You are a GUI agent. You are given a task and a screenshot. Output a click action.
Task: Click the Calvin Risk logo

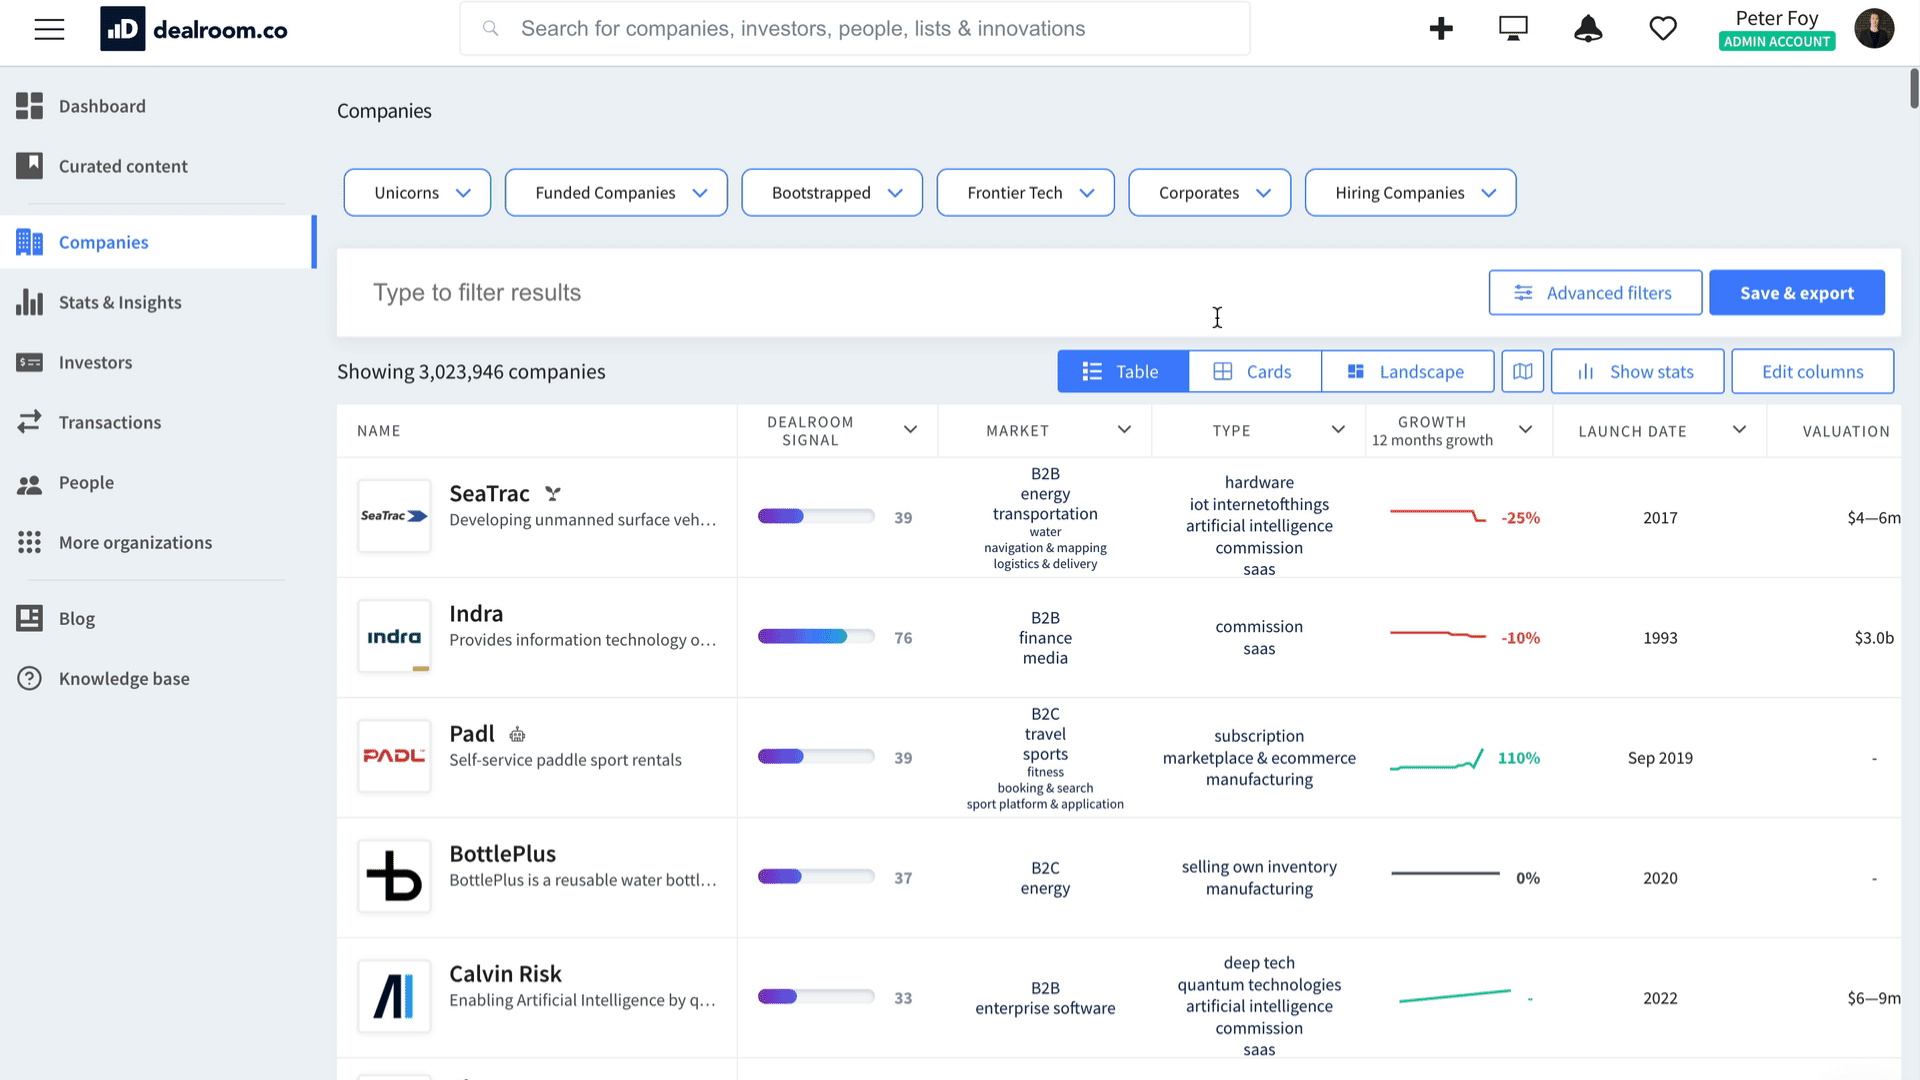pyautogui.click(x=394, y=996)
